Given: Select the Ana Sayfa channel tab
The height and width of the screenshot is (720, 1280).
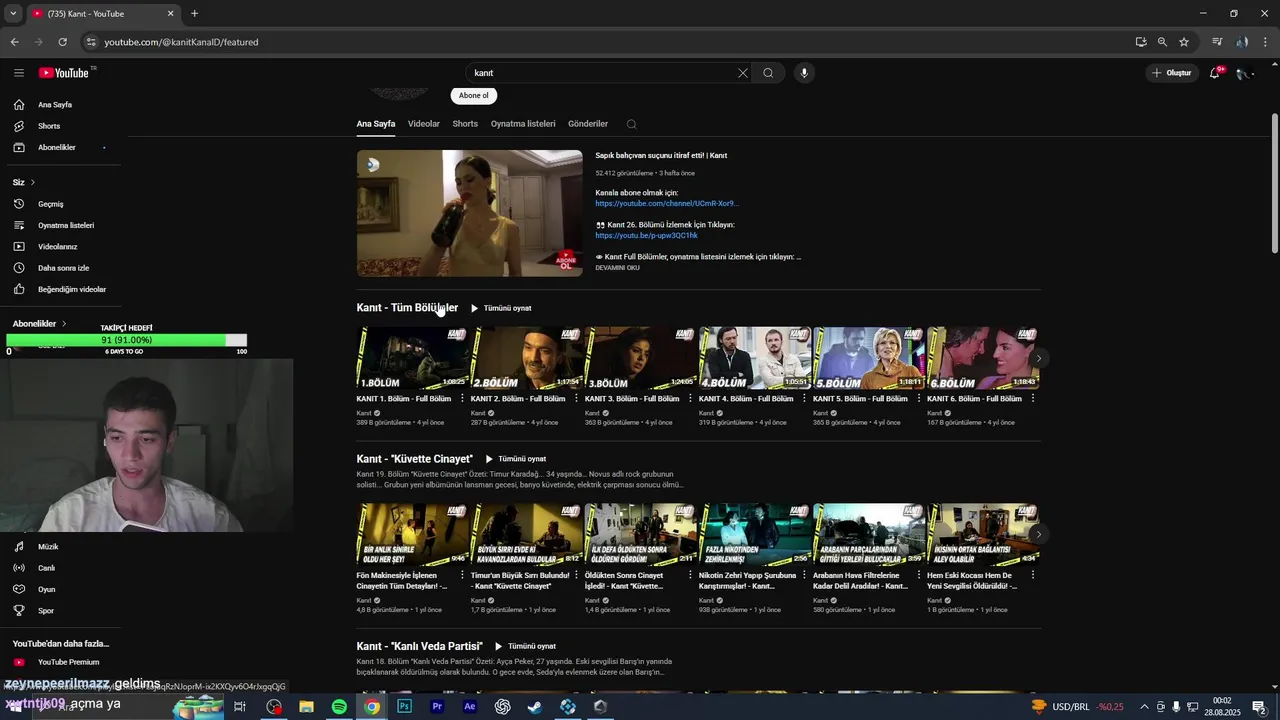Looking at the screenshot, I should coord(376,124).
